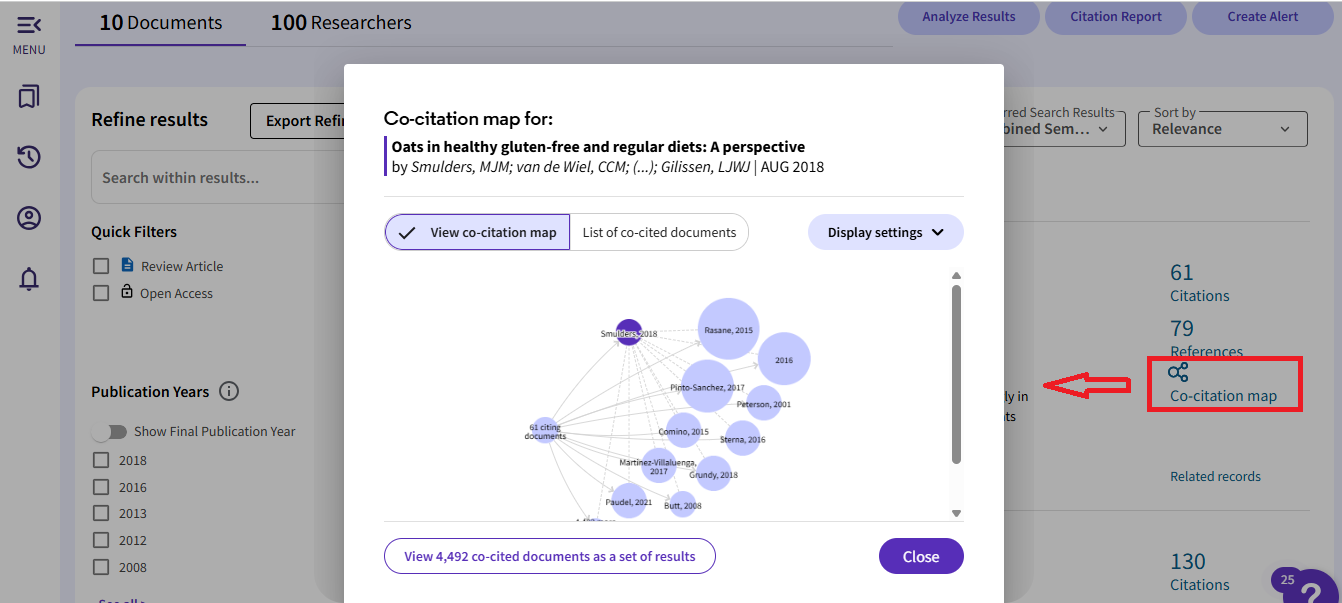1342x603 pixels.
Task: Switch to the 100 Researchers tab
Action: 341,22
